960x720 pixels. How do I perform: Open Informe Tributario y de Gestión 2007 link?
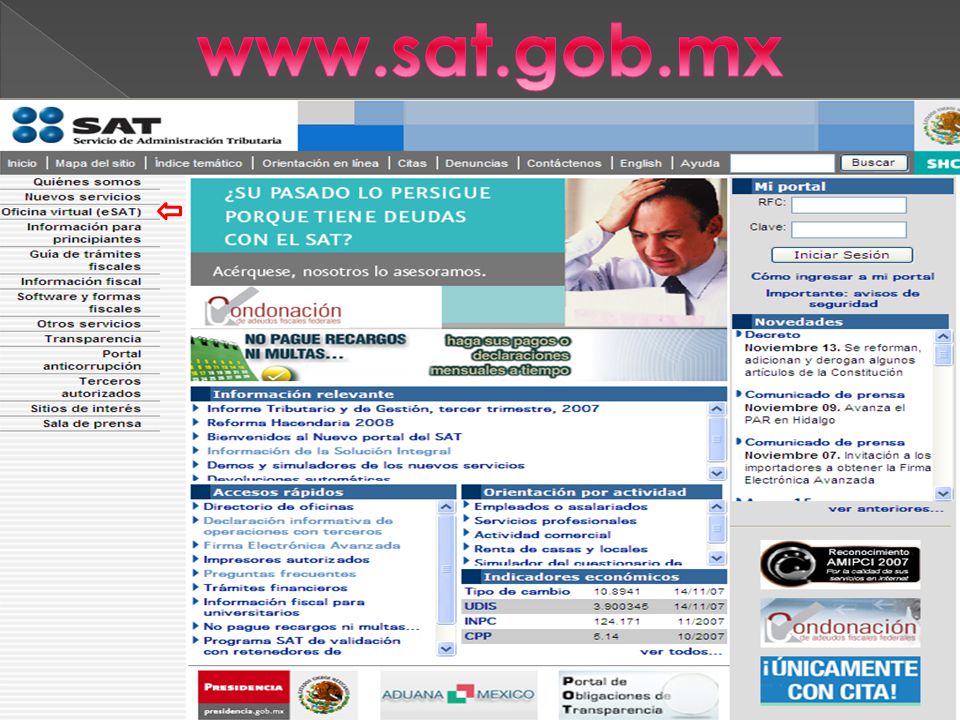pyautogui.click(x=403, y=408)
